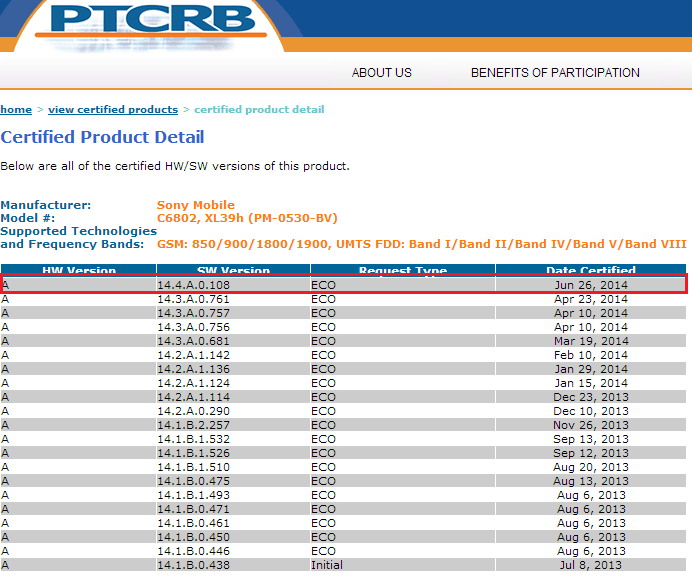The height and width of the screenshot is (578, 692).
Task: Select date Jul 8, 2013 cell
Action: coord(591,565)
